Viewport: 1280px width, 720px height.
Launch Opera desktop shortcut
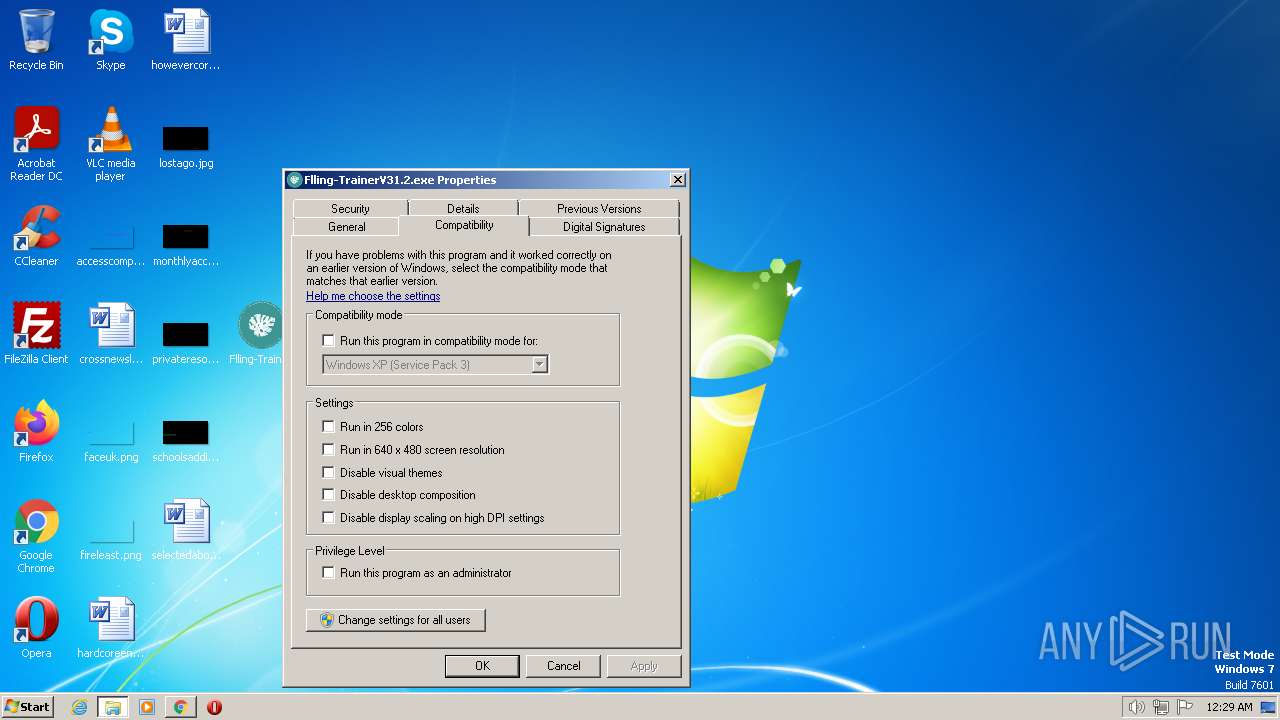(36, 627)
